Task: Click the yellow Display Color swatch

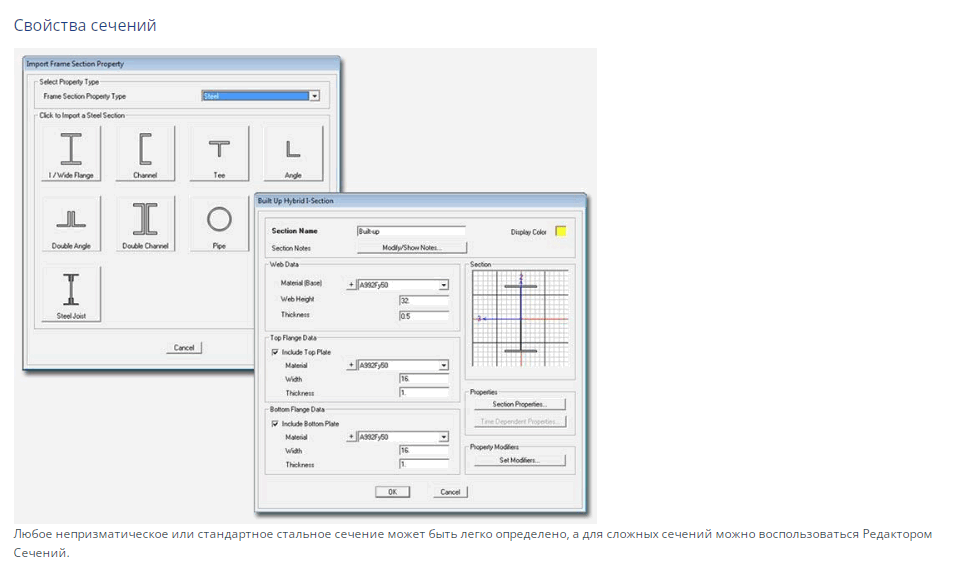Action: 561,231
